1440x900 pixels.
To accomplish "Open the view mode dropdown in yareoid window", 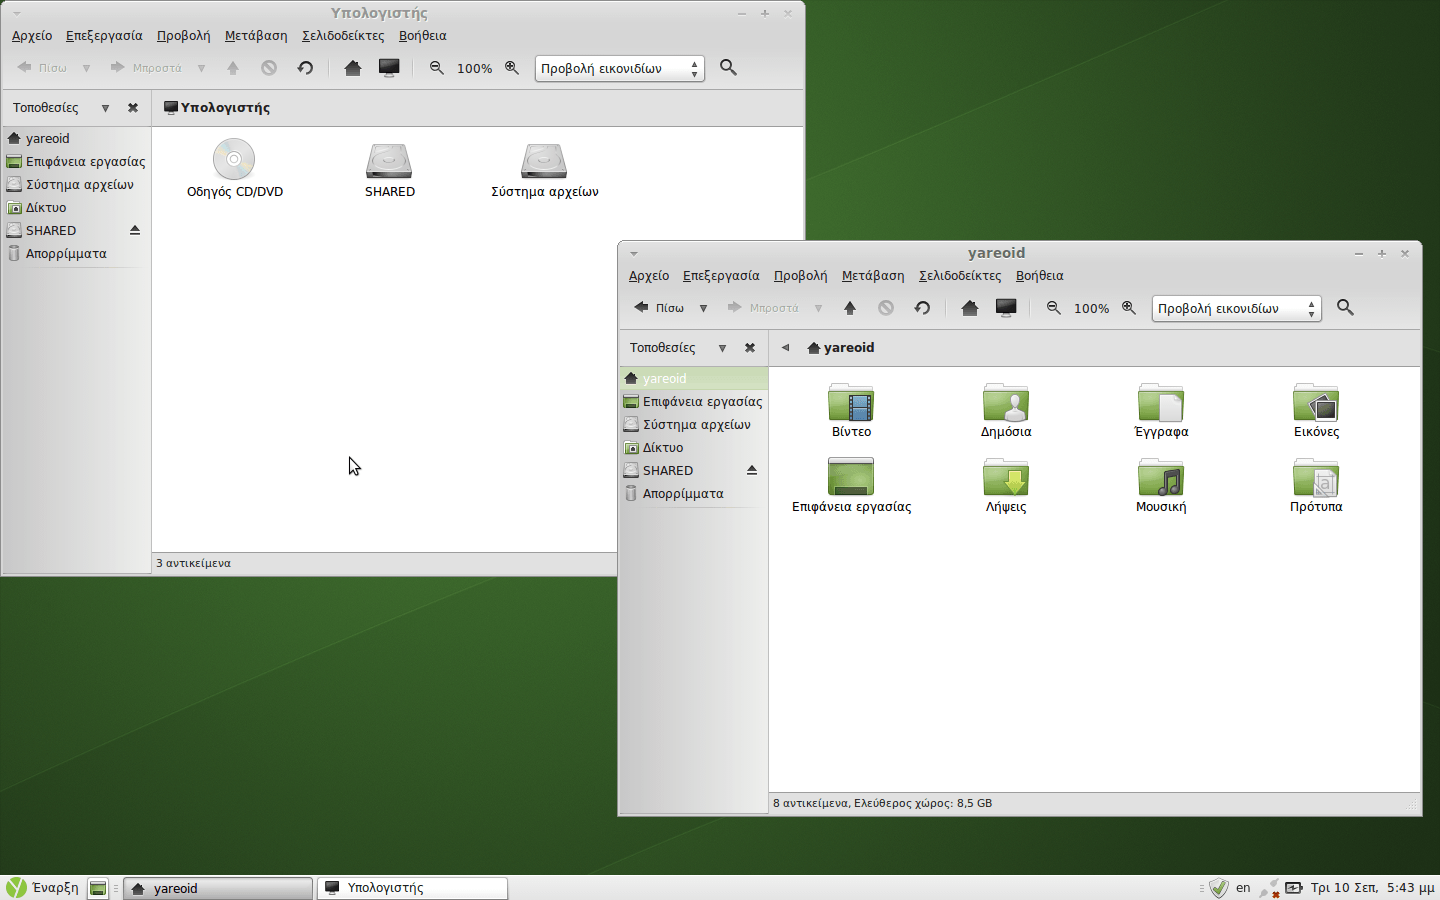I will click(1236, 308).
